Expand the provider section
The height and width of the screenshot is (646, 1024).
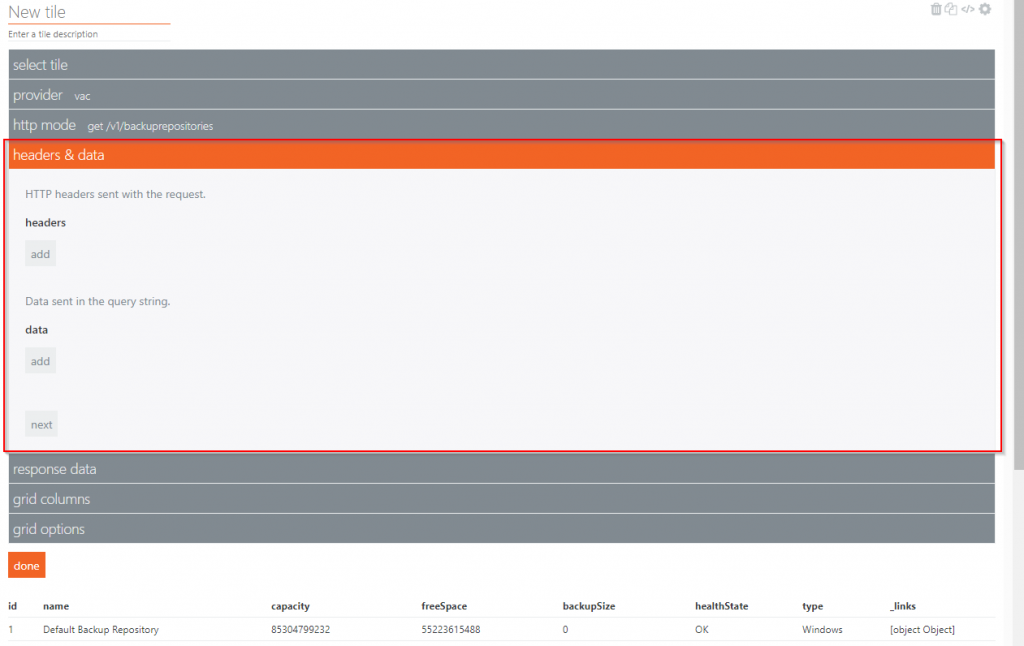click(501, 95)
